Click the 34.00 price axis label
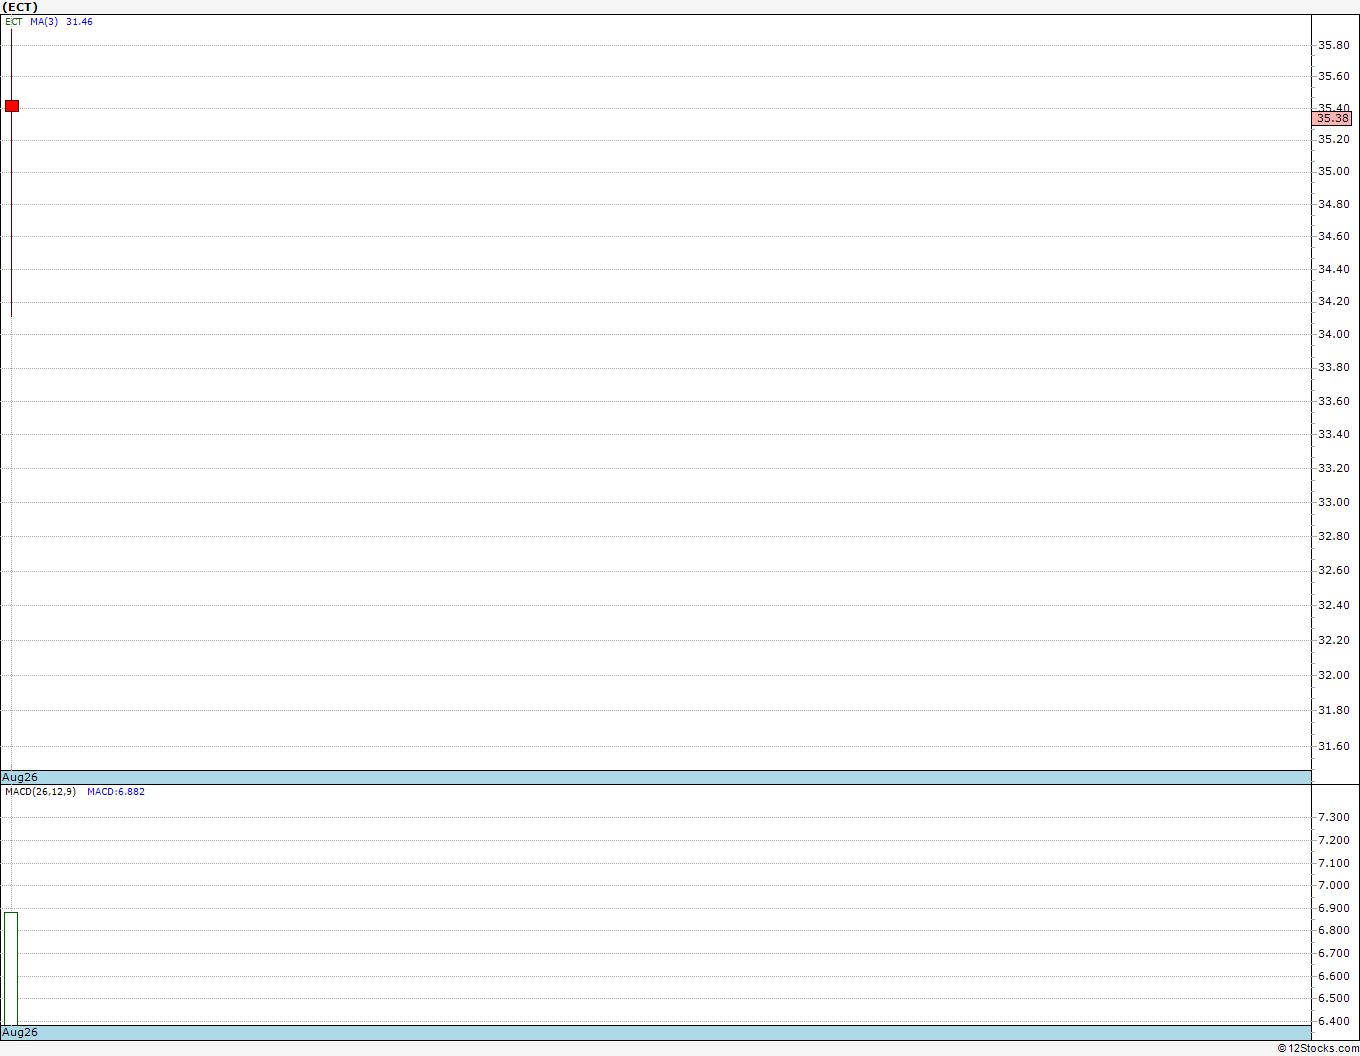This screenshot has height=1056, width=1360. [1333, 334]
